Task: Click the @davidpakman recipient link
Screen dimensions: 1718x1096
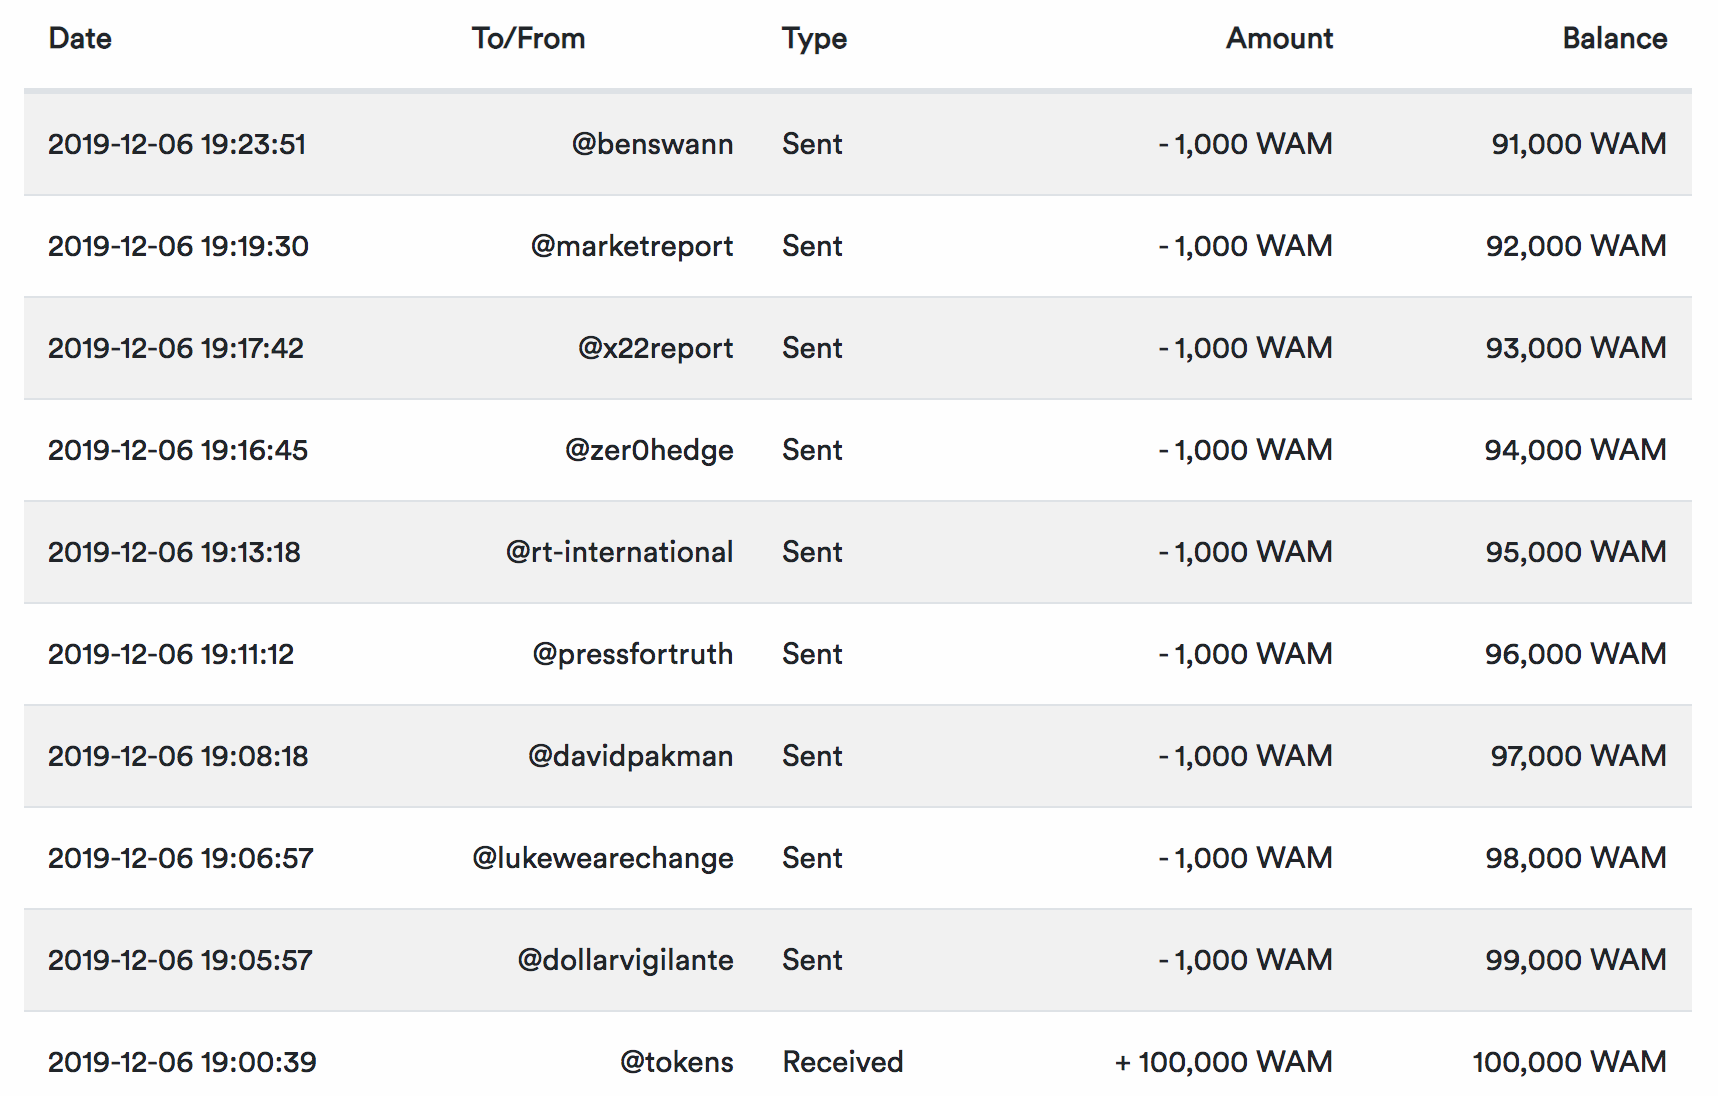Action: (x=630, y=756)
